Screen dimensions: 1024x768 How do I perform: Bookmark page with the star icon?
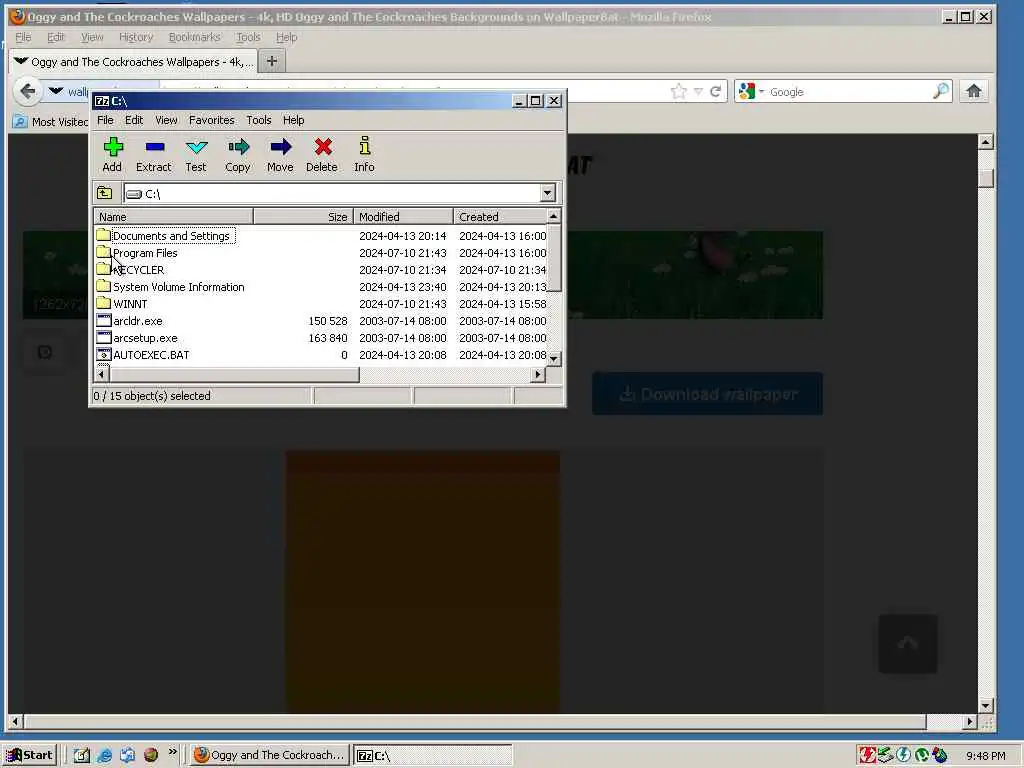(x=679, y=91)
